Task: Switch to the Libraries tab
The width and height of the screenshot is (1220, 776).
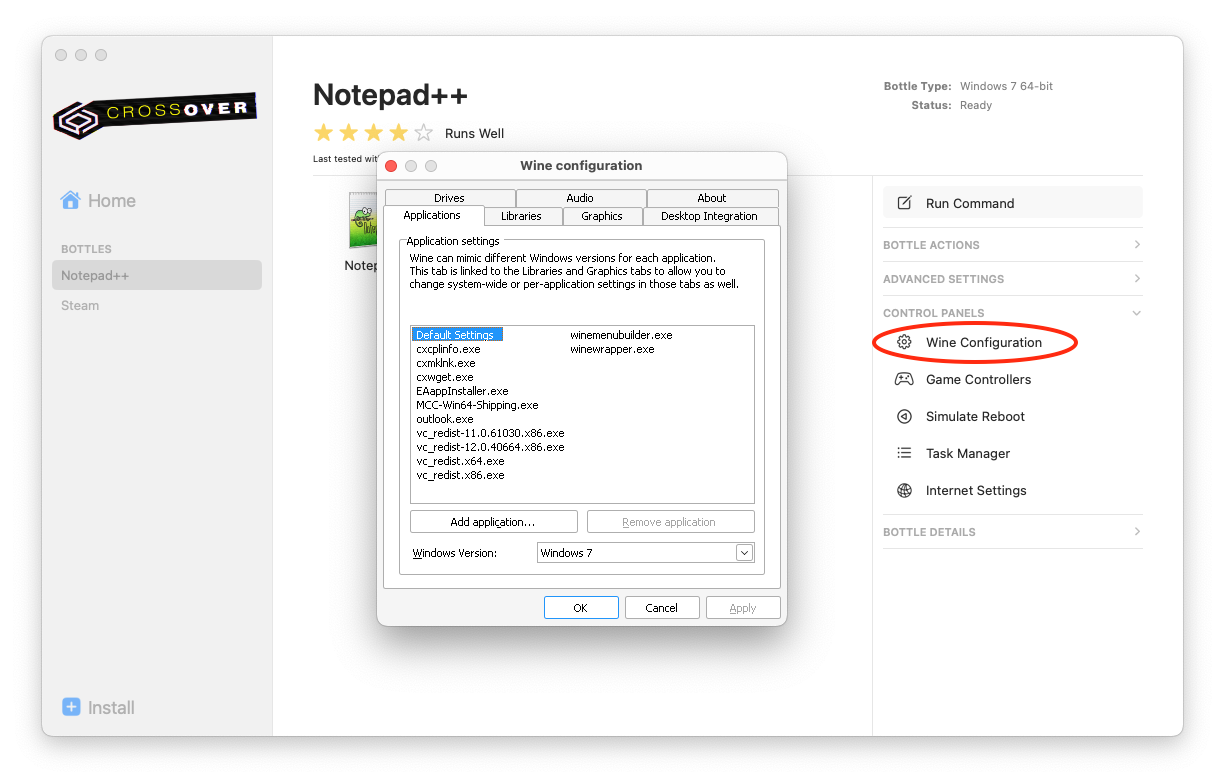Action: tap(521, 216)
